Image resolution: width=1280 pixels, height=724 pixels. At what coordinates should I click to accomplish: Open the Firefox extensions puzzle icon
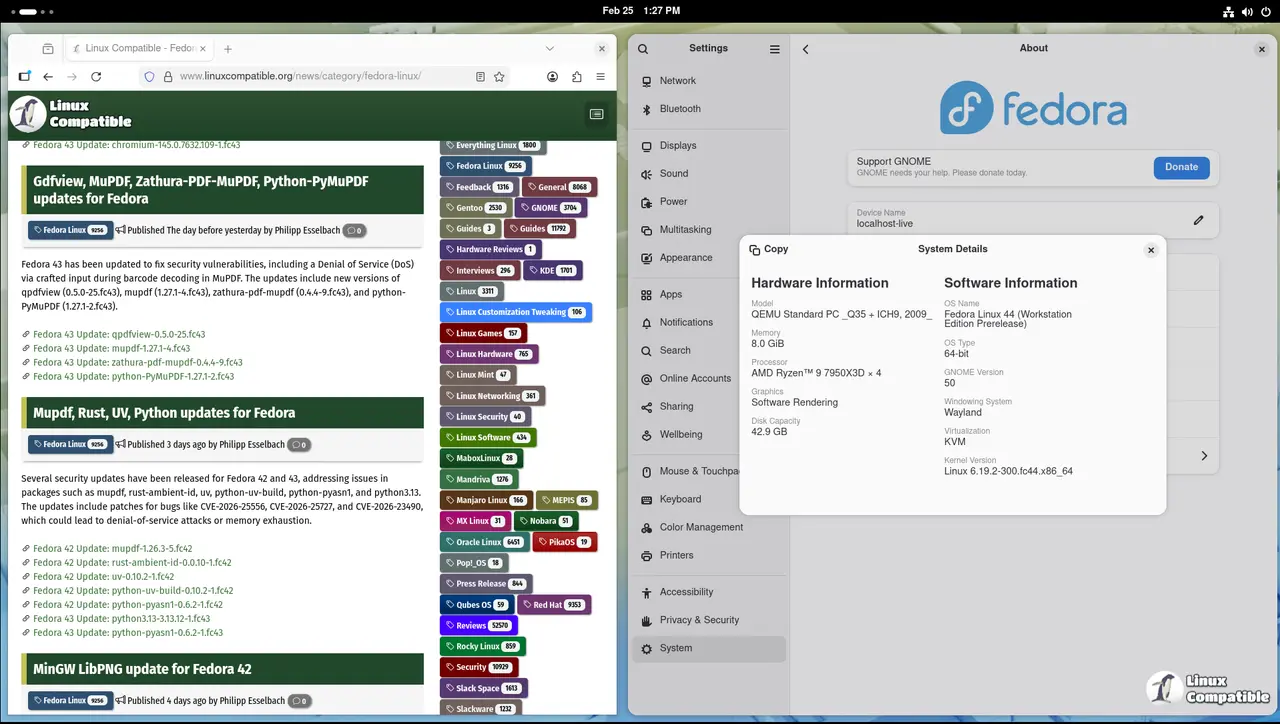point(577,77)
